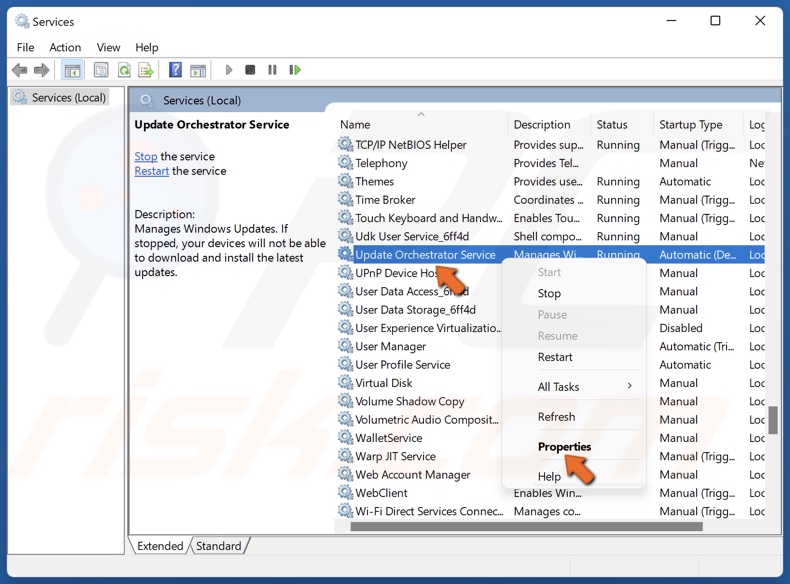This screenshot has height=584, width=790.
Task: Click the Back arrow toolbar icon
Action: pyautogui.click(x=19, y=70)
